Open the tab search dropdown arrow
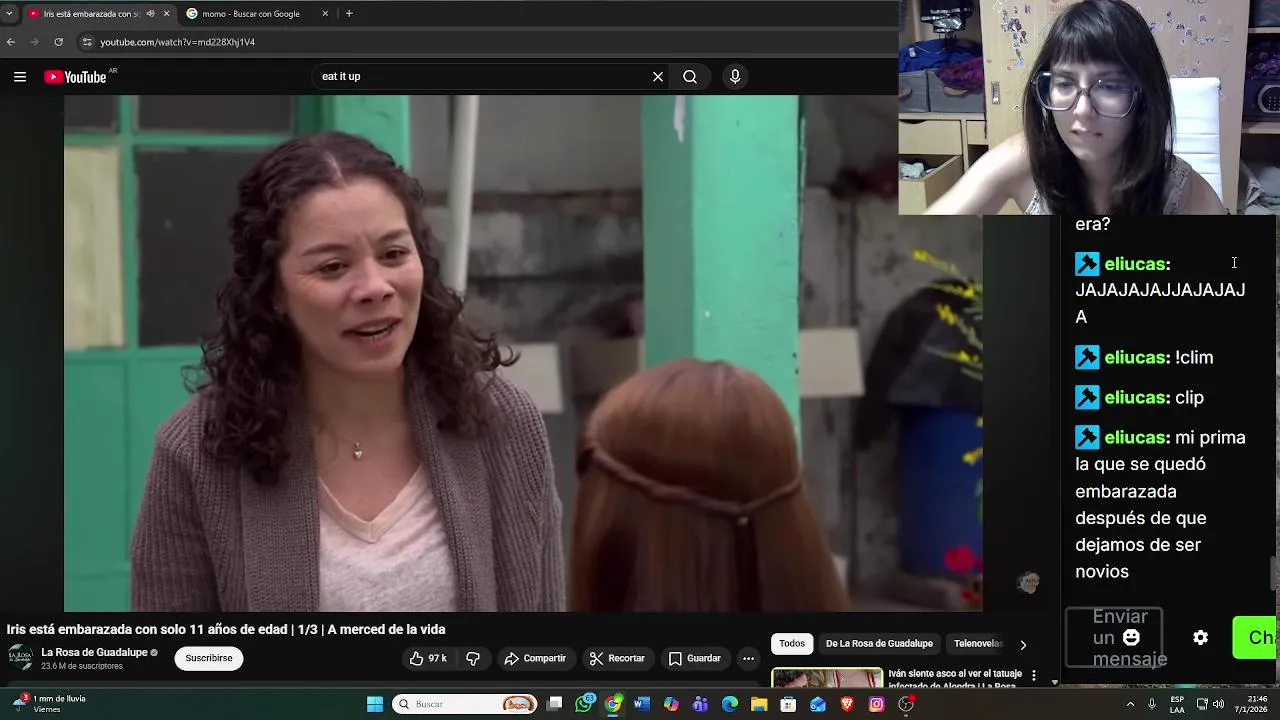The height and width of the screenshot is (720, 1280). pos(9,14)
